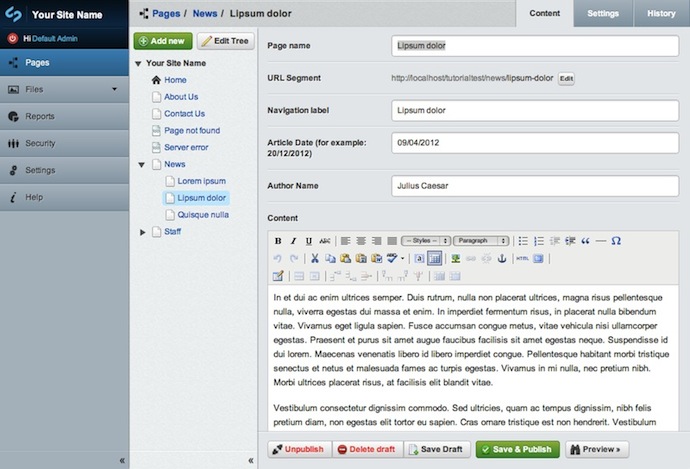The image size is (690, 469).
Task: Collapse the News tree node
Action: tap(142, 164)
